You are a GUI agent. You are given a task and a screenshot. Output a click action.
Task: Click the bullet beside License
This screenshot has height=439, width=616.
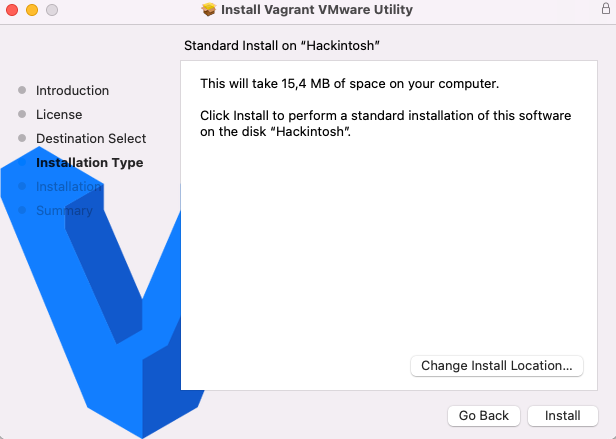point(22,114)
